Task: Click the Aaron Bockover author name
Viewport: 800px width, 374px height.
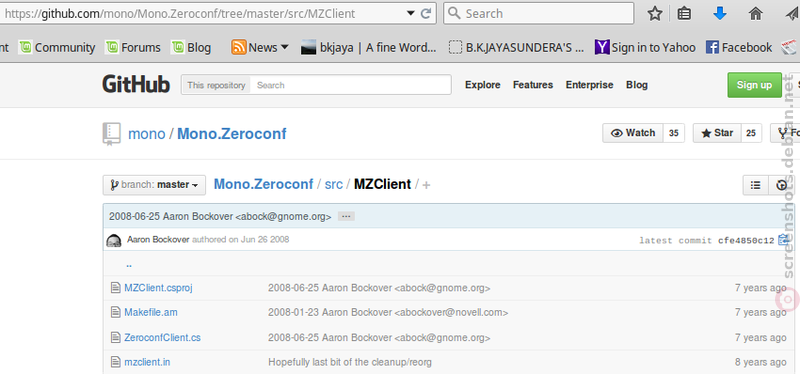Action: coord(158,239)
